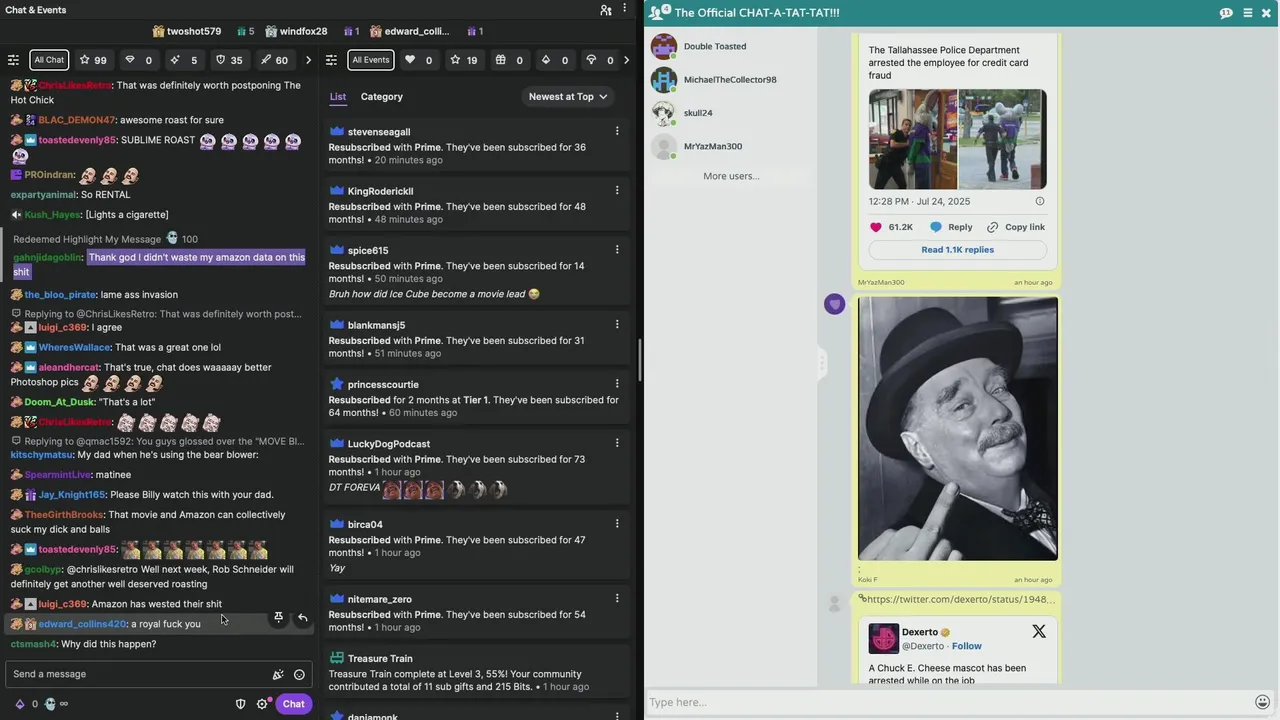Viewport: 1280px width, 720px height.
Task: Open the celebration icon in message box
Action: pyautogui.click(x=278, y=674)
